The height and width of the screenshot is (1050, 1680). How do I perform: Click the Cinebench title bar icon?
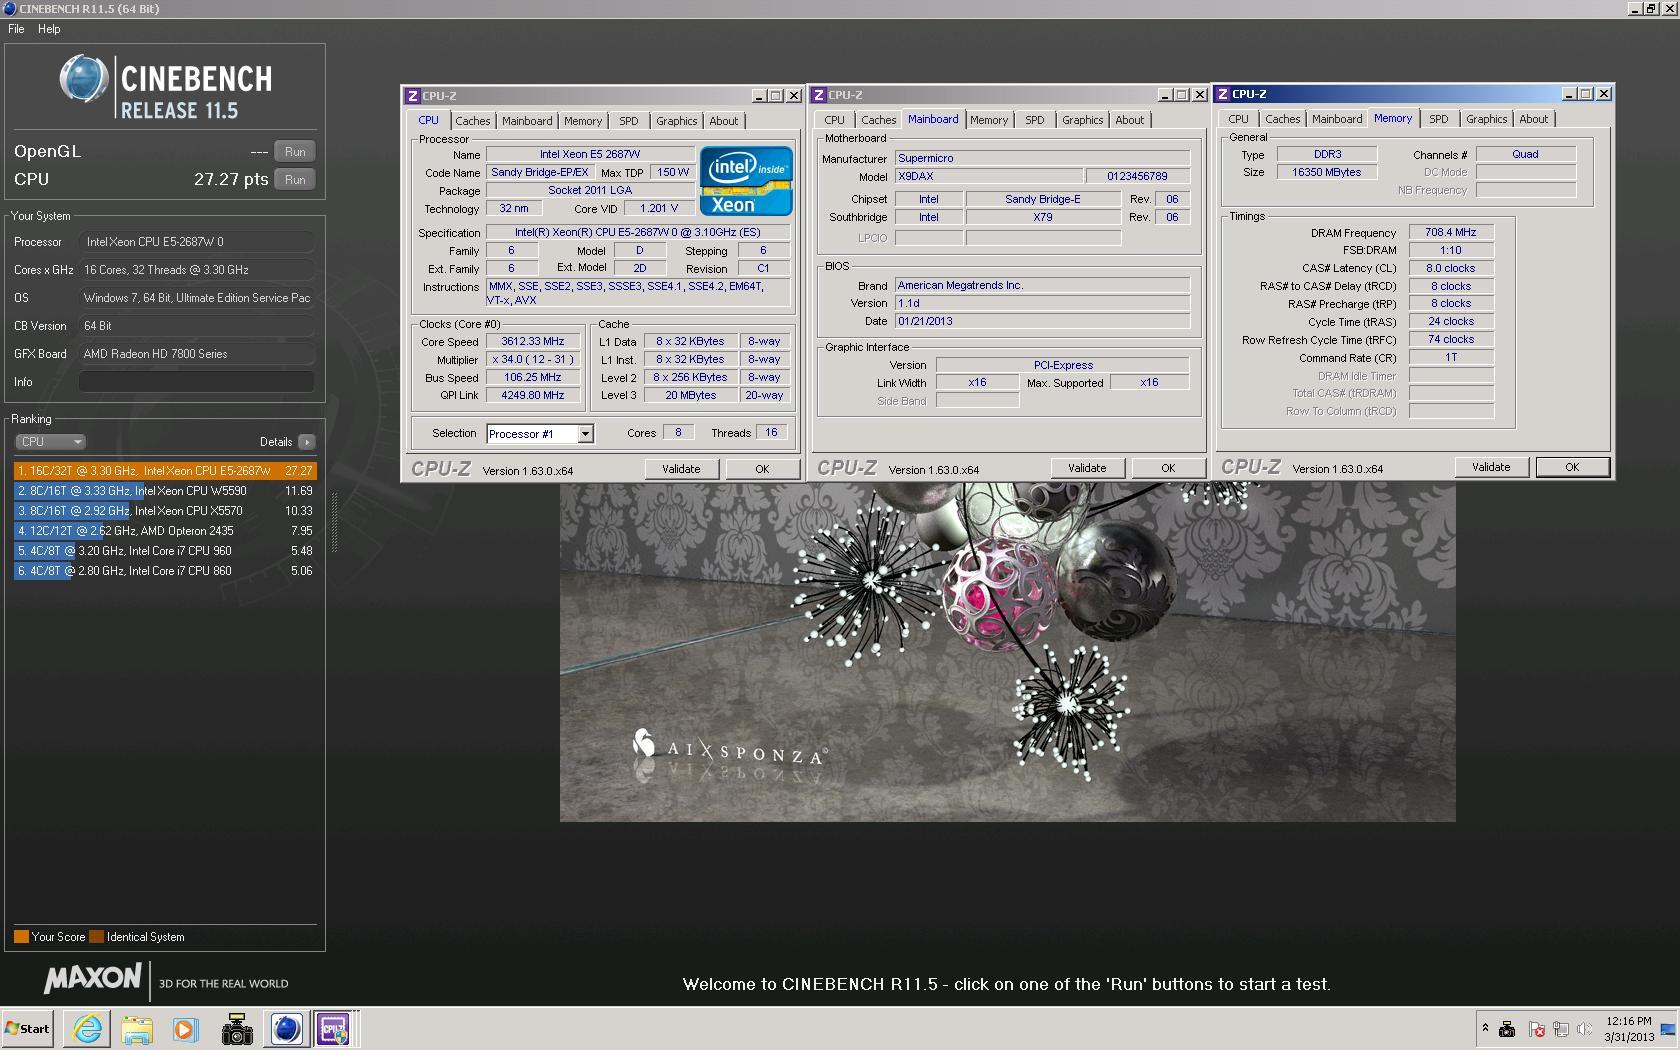9,9
